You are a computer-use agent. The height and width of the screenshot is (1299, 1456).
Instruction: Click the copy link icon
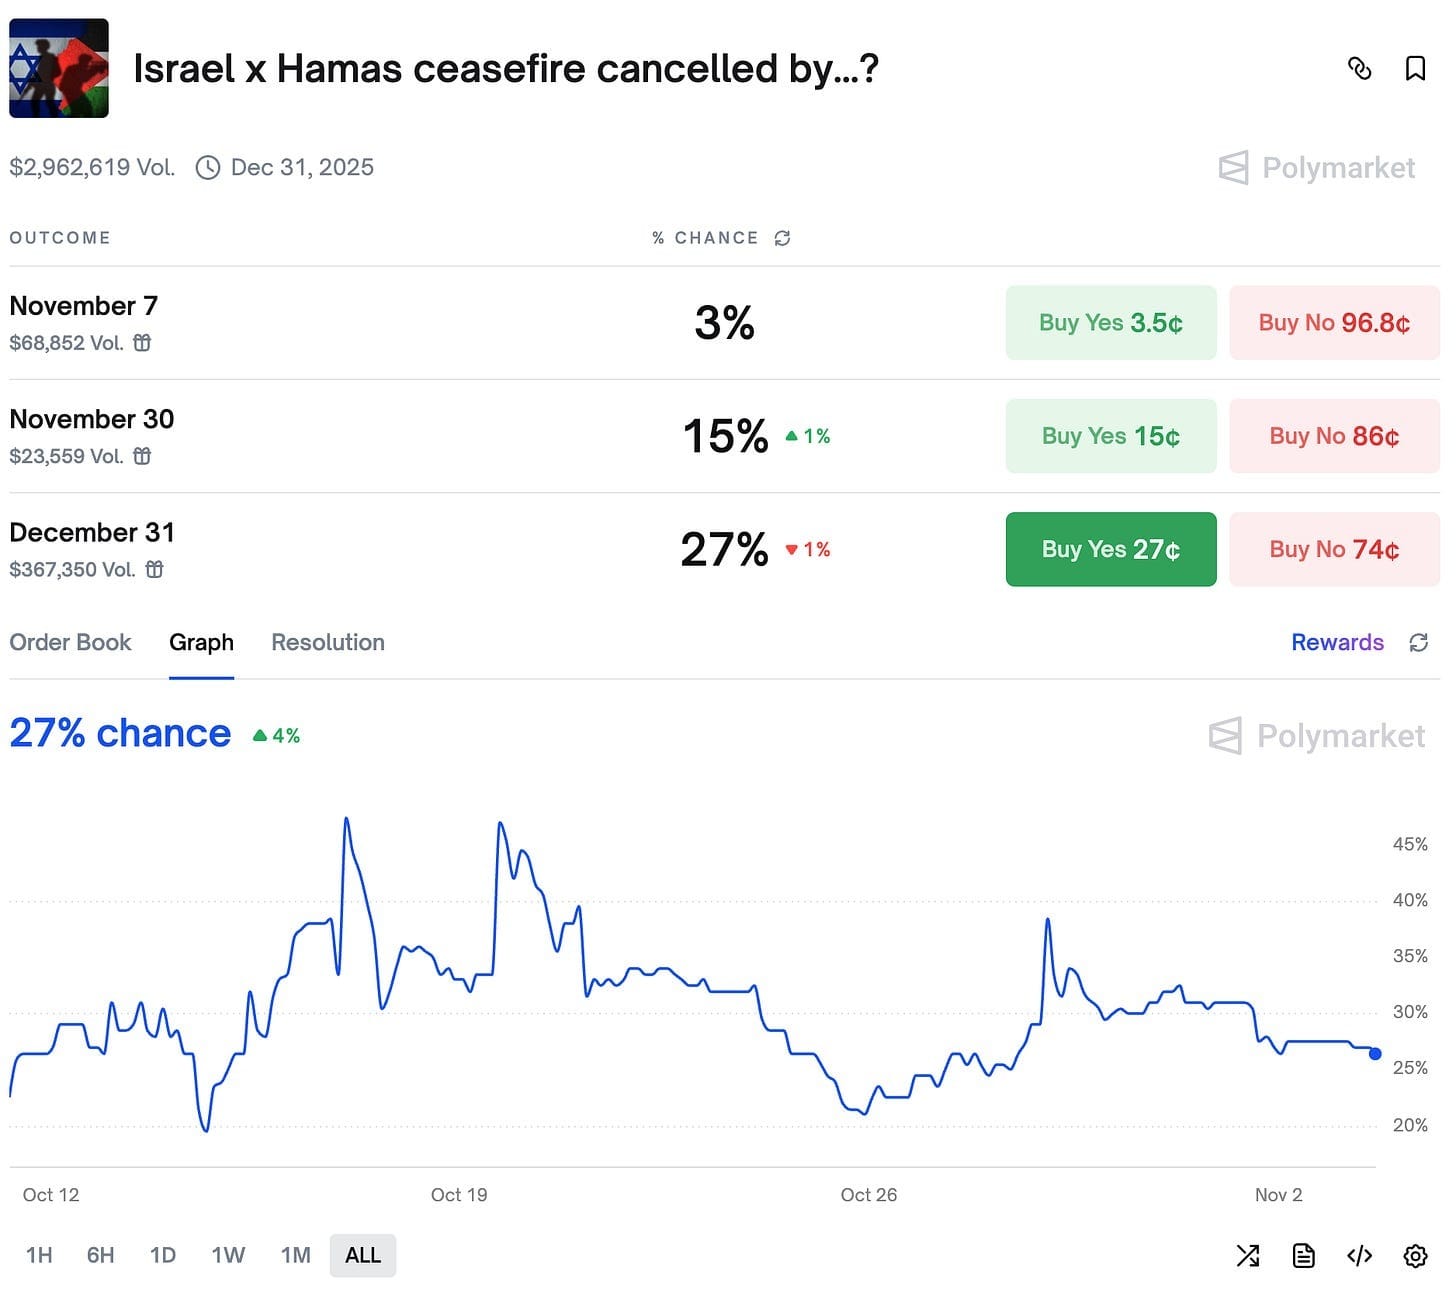tap(1359, 68)
